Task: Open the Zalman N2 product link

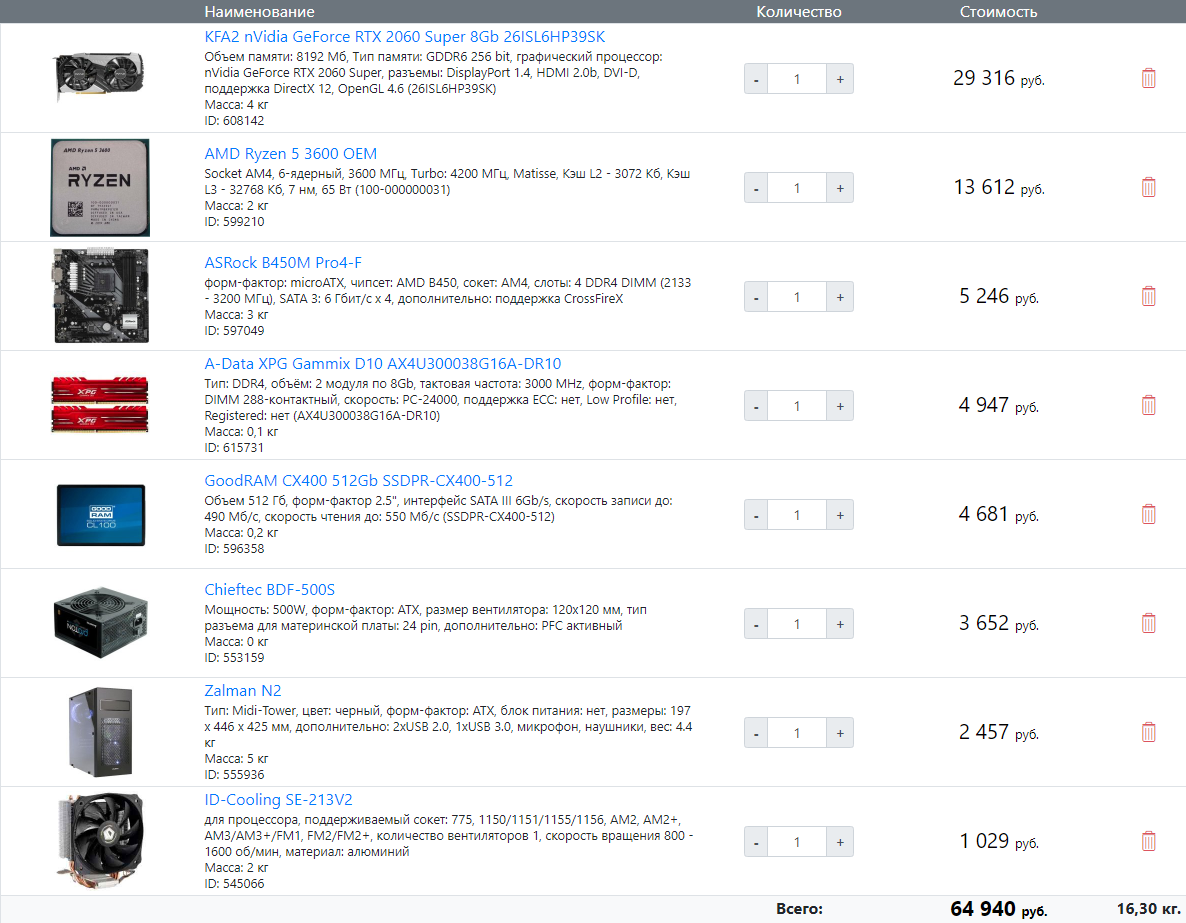Action: point(243,691)
